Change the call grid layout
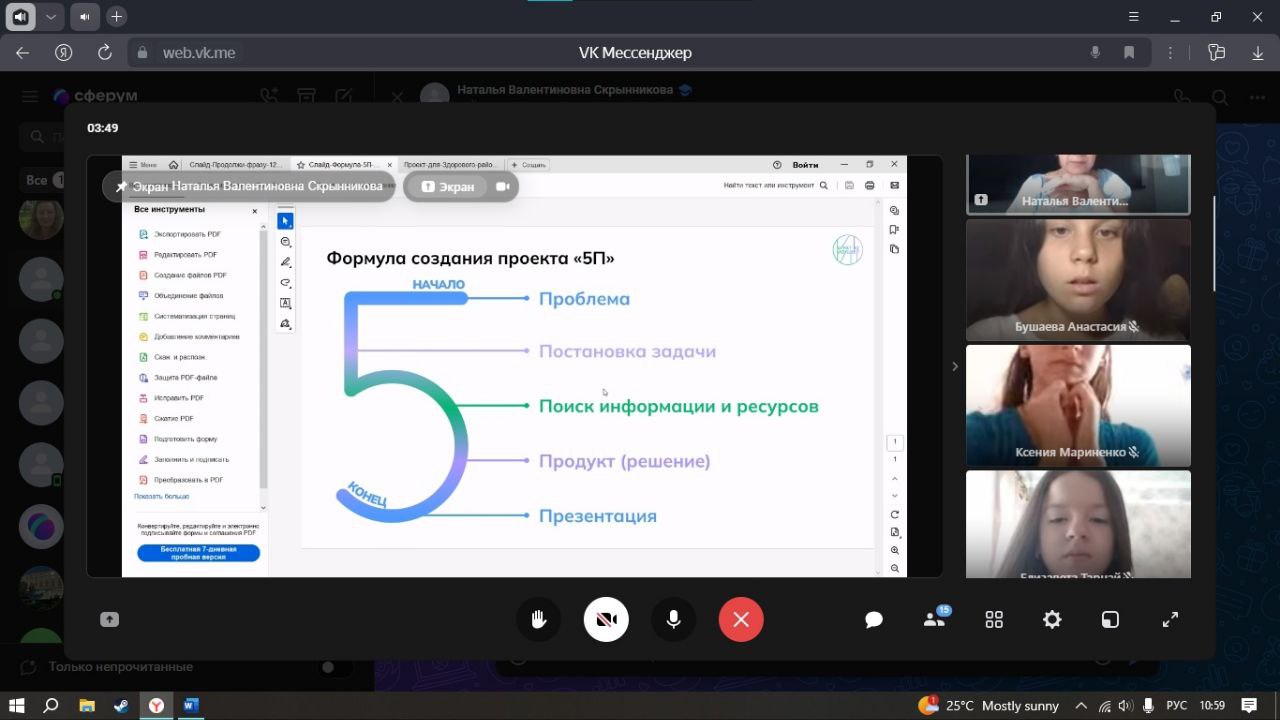This screenshot has height=720, width=1280. click(x=994, y=620)
